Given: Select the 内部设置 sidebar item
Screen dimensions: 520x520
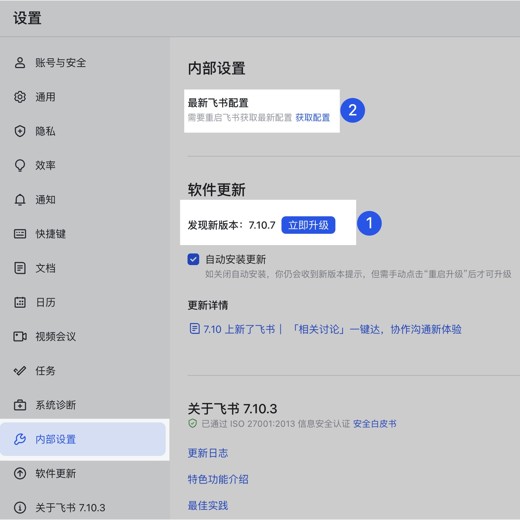Looking at the screenshot, I should [x=83, y=439].
